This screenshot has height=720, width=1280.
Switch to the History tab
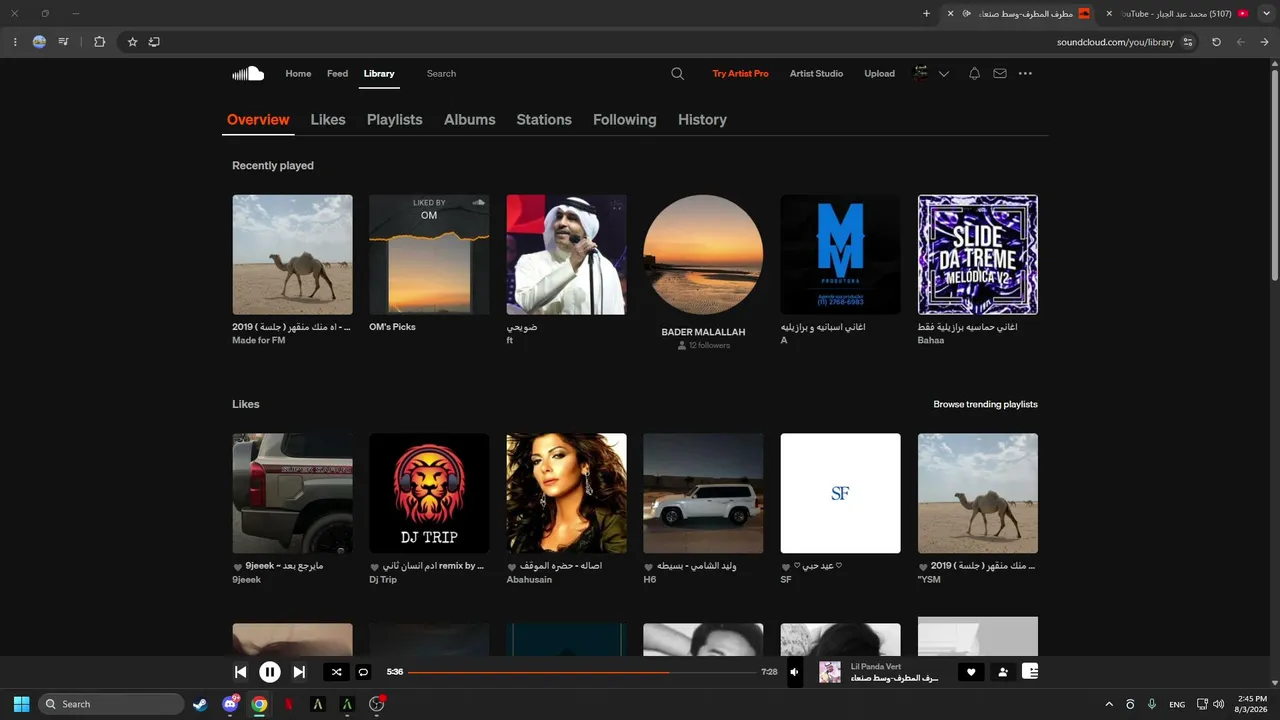click(x=702, y=119)
